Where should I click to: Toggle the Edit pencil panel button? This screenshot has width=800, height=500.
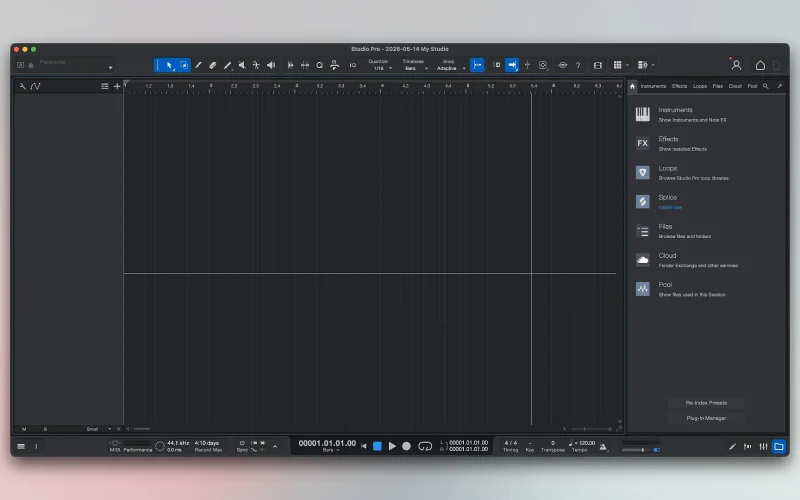pyautogui.click(x=733, y=446)
